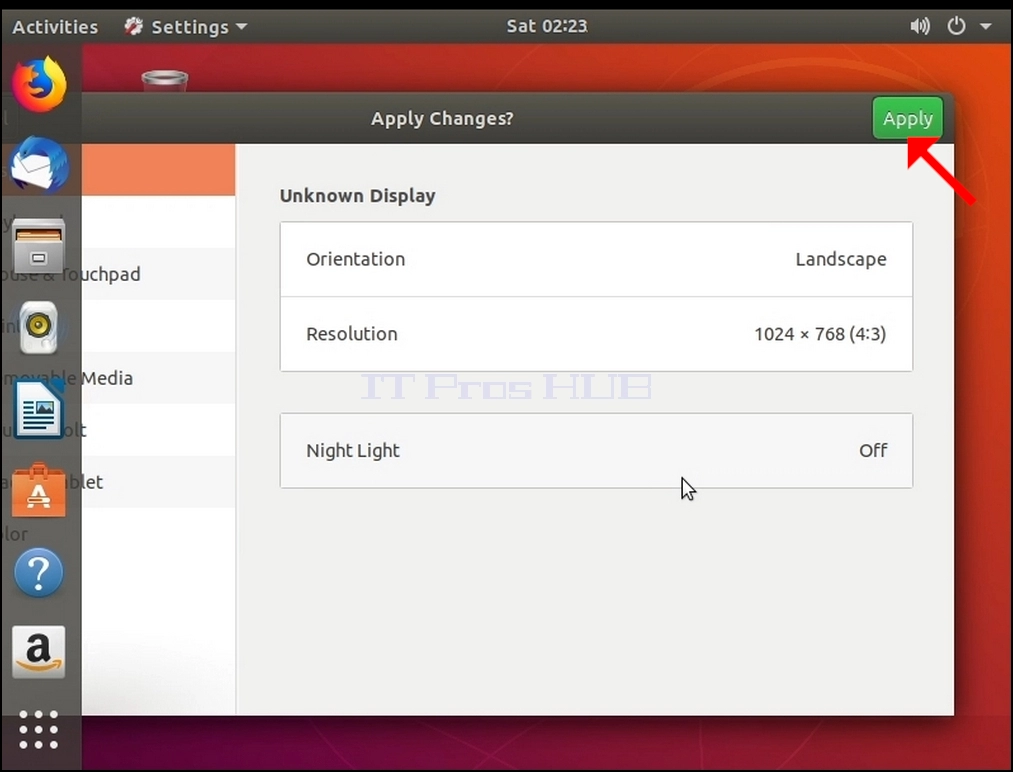Open the Activities overview
Screen dimensions: 1013x772
[55, 26]
